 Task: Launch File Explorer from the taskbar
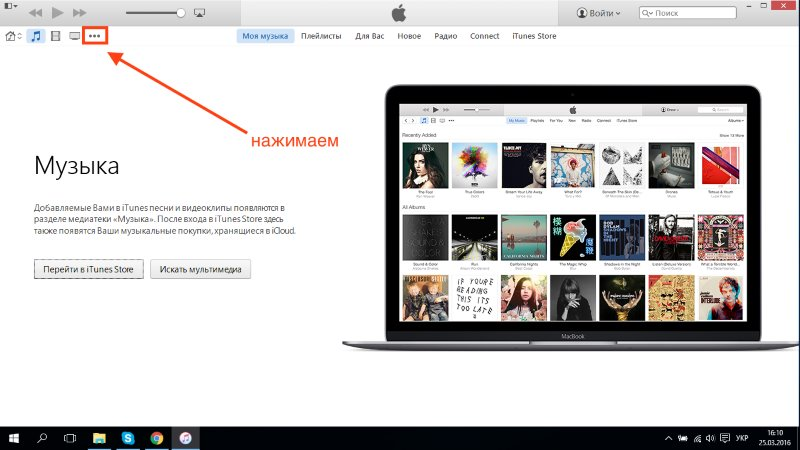pyautogui.click(x=99, y=438)
